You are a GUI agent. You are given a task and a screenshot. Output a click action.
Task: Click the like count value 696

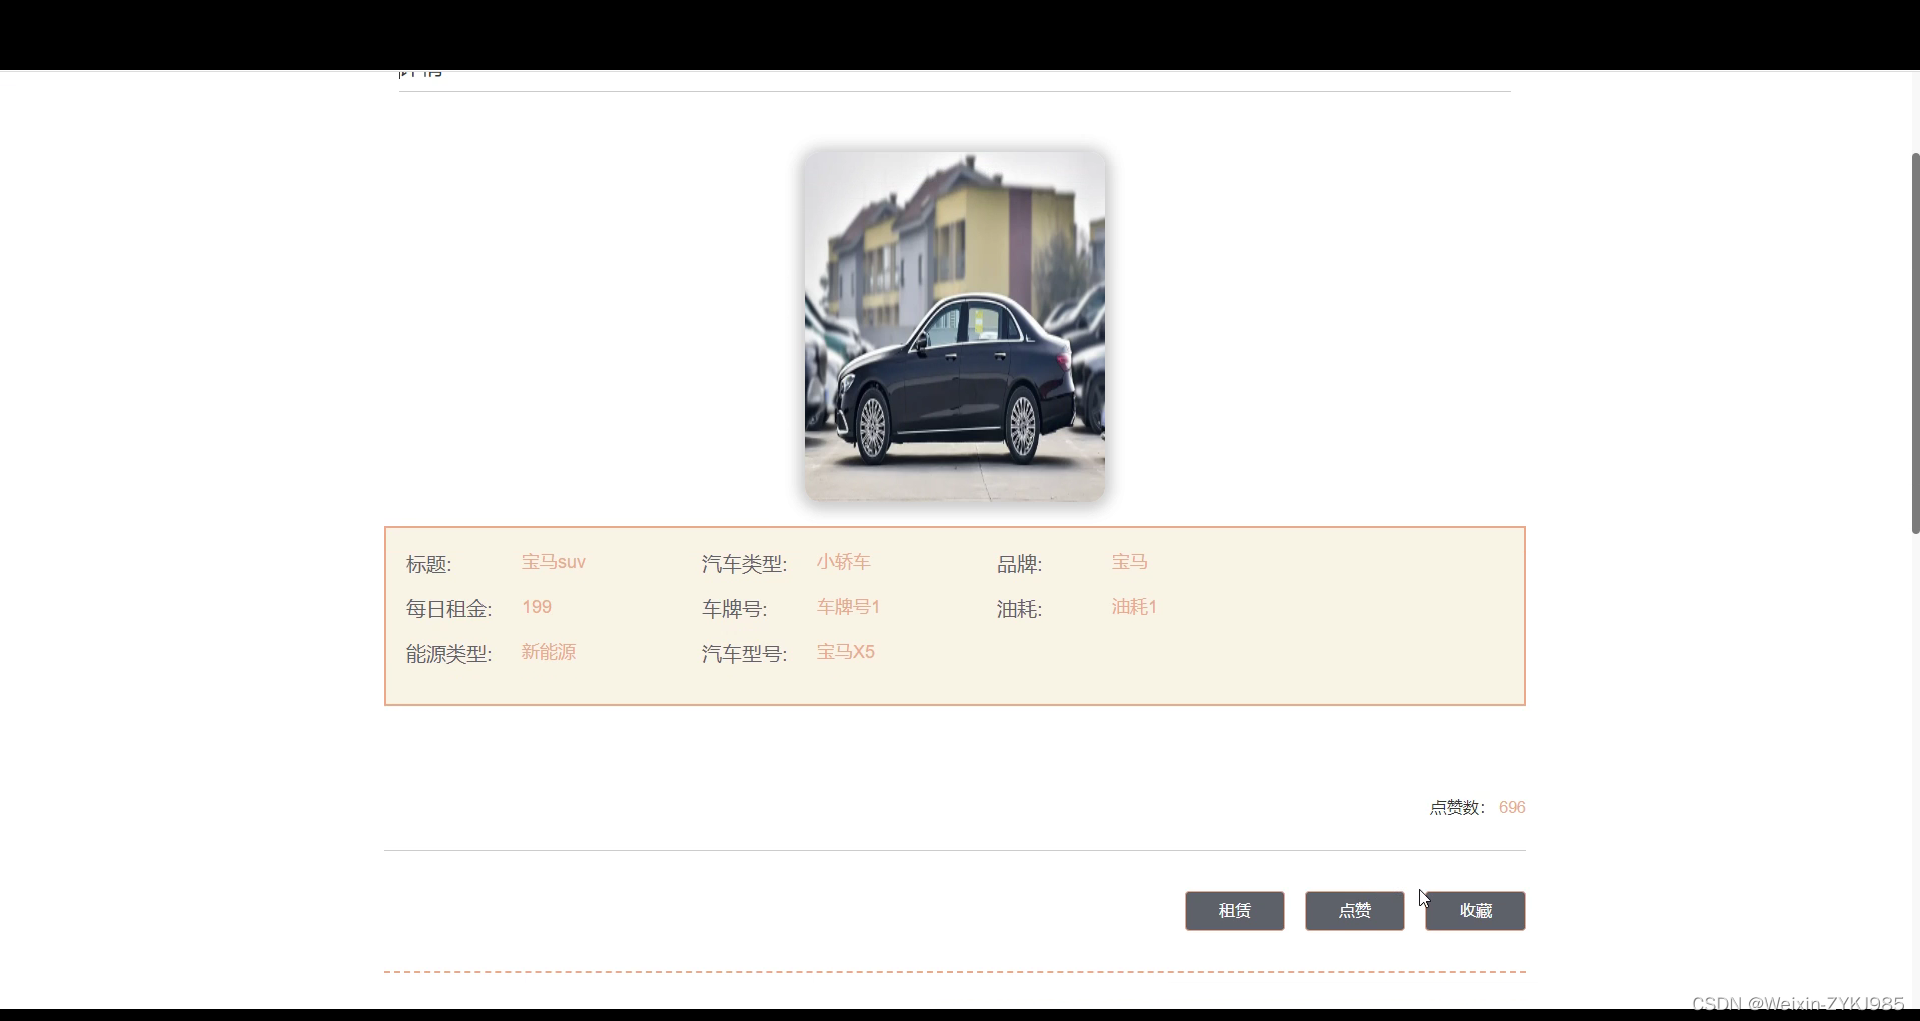(x=1512, y=807)
